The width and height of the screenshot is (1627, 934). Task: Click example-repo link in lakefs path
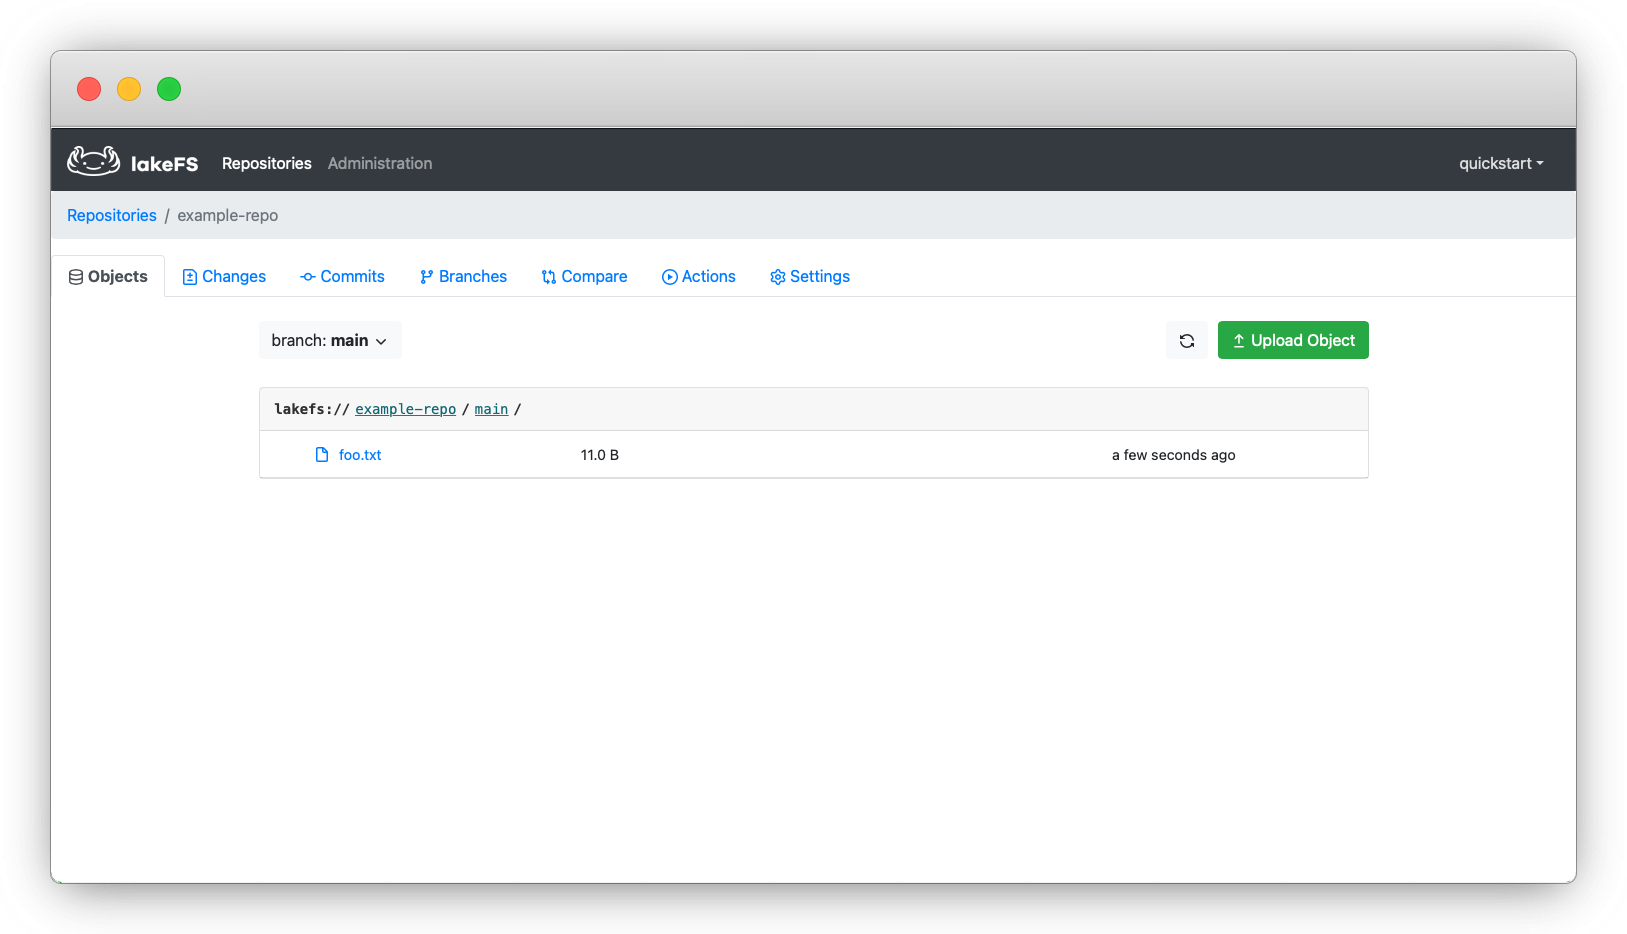[405, 410]
